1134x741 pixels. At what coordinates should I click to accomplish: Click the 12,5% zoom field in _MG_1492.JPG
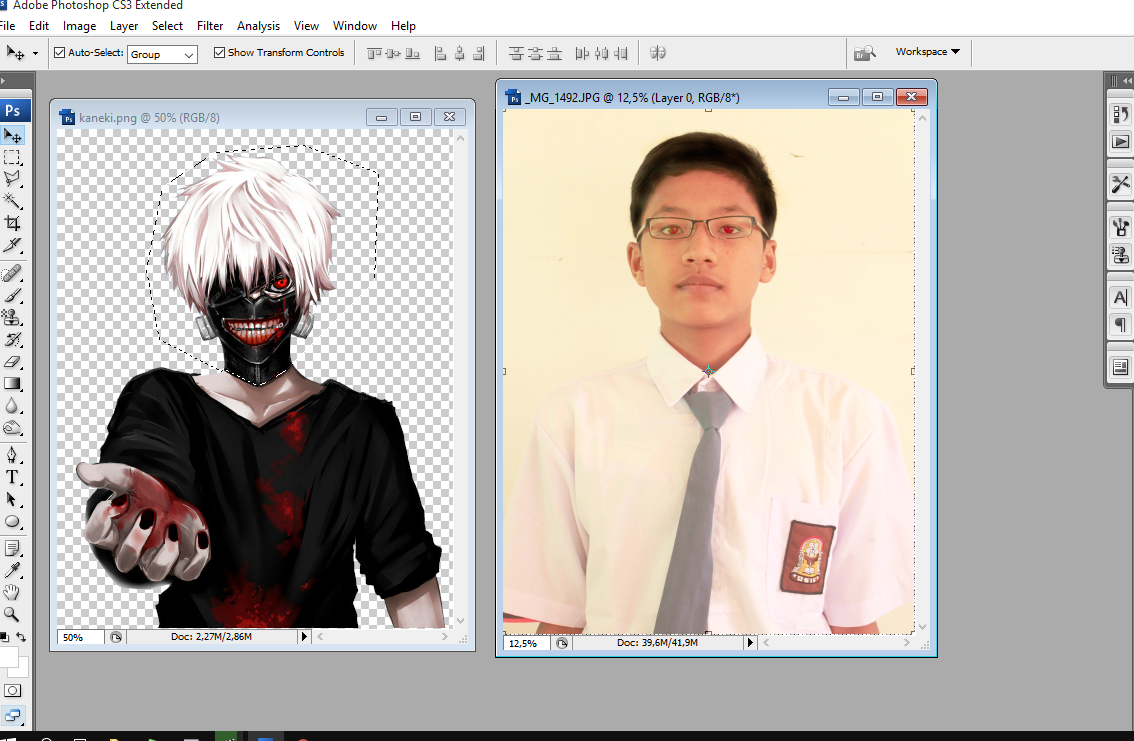click(x=526, y=643)
